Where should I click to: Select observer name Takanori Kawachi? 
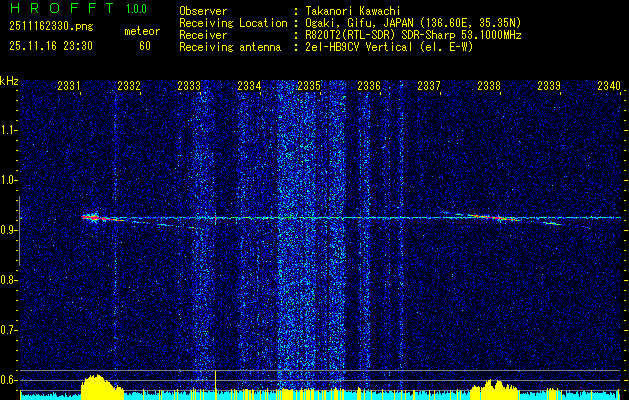[x=353, y=11]
